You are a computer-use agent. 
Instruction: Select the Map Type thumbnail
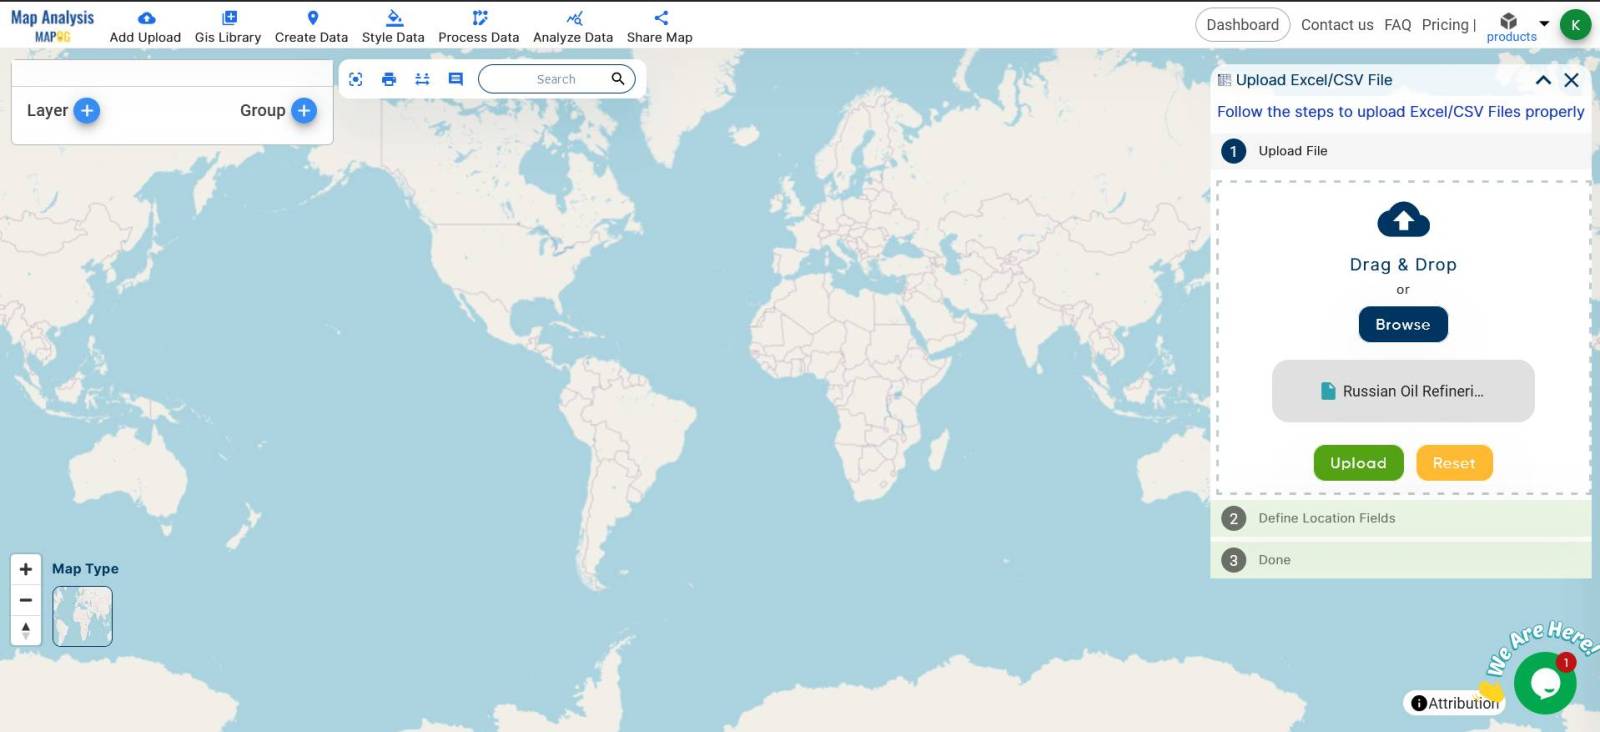tap(82, 616)
